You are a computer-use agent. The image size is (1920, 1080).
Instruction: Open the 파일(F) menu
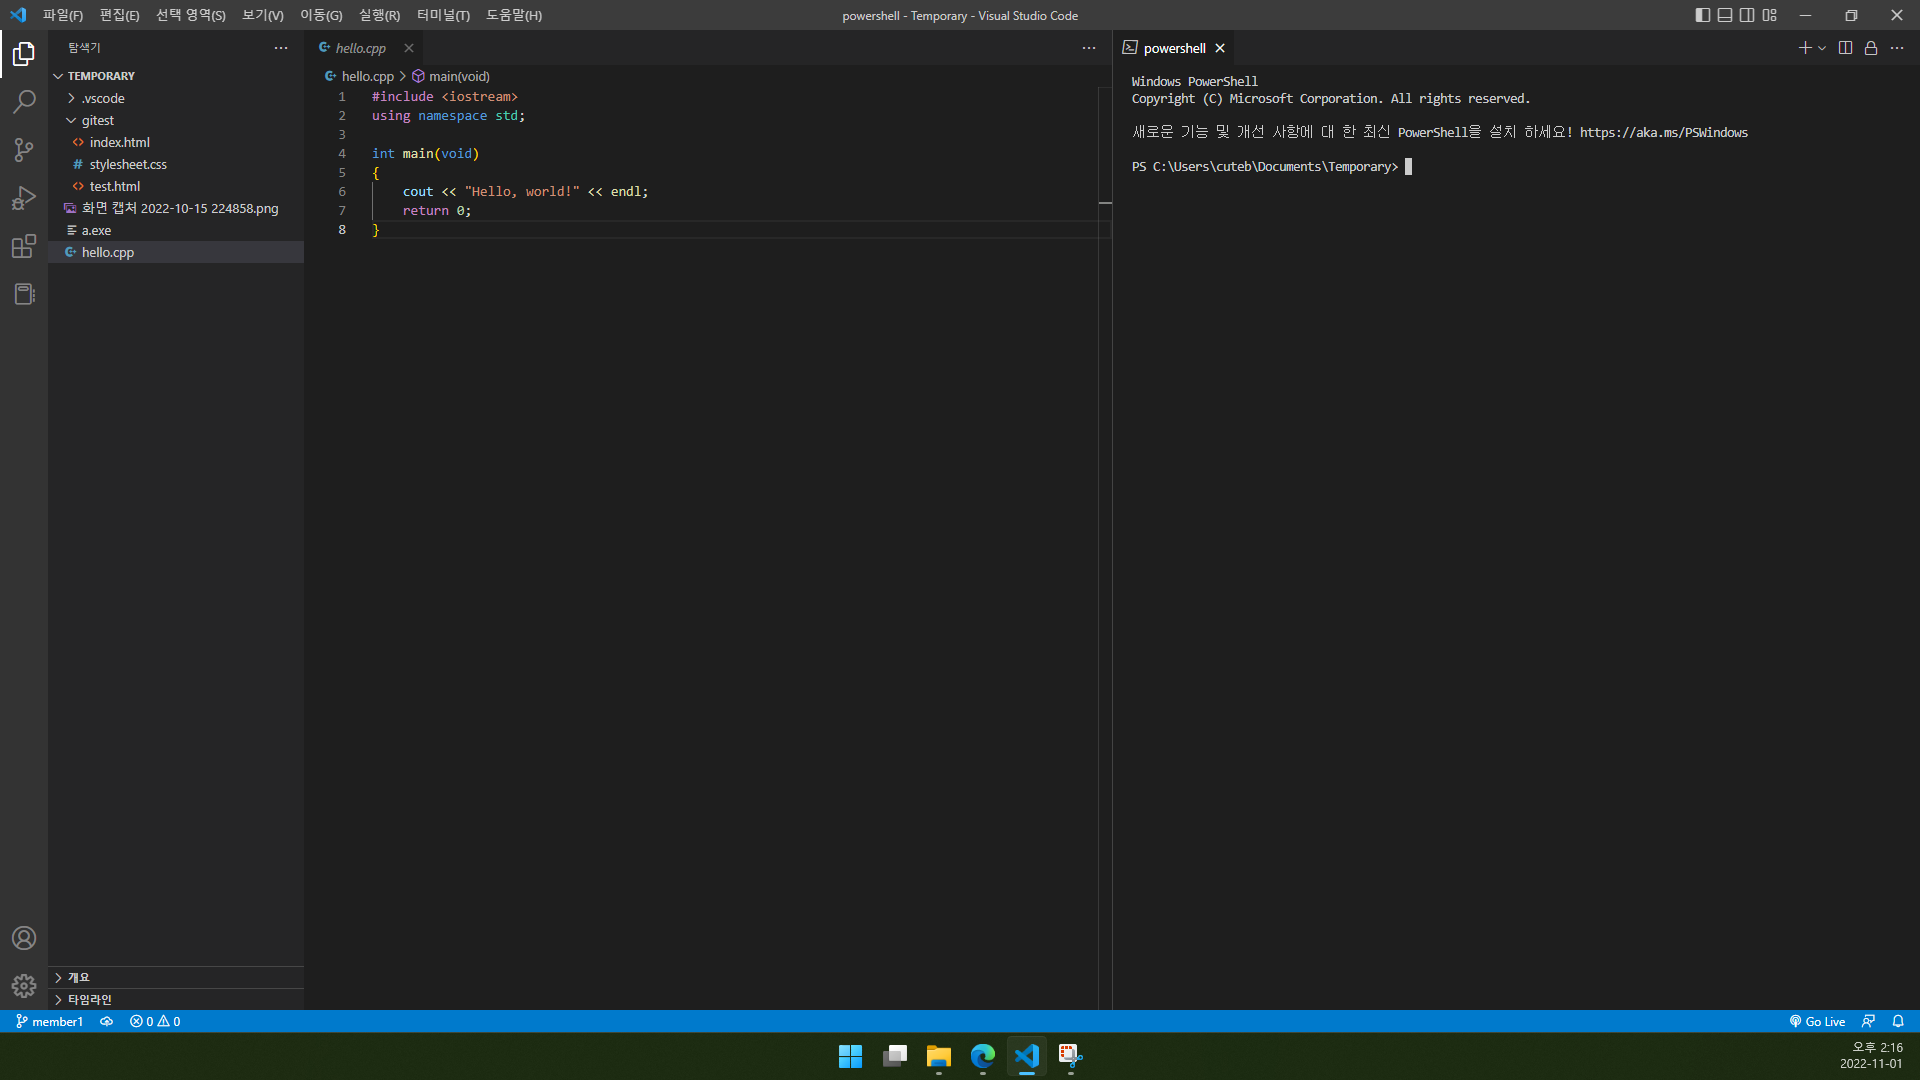pyautogui.click(x=63, y=15)
